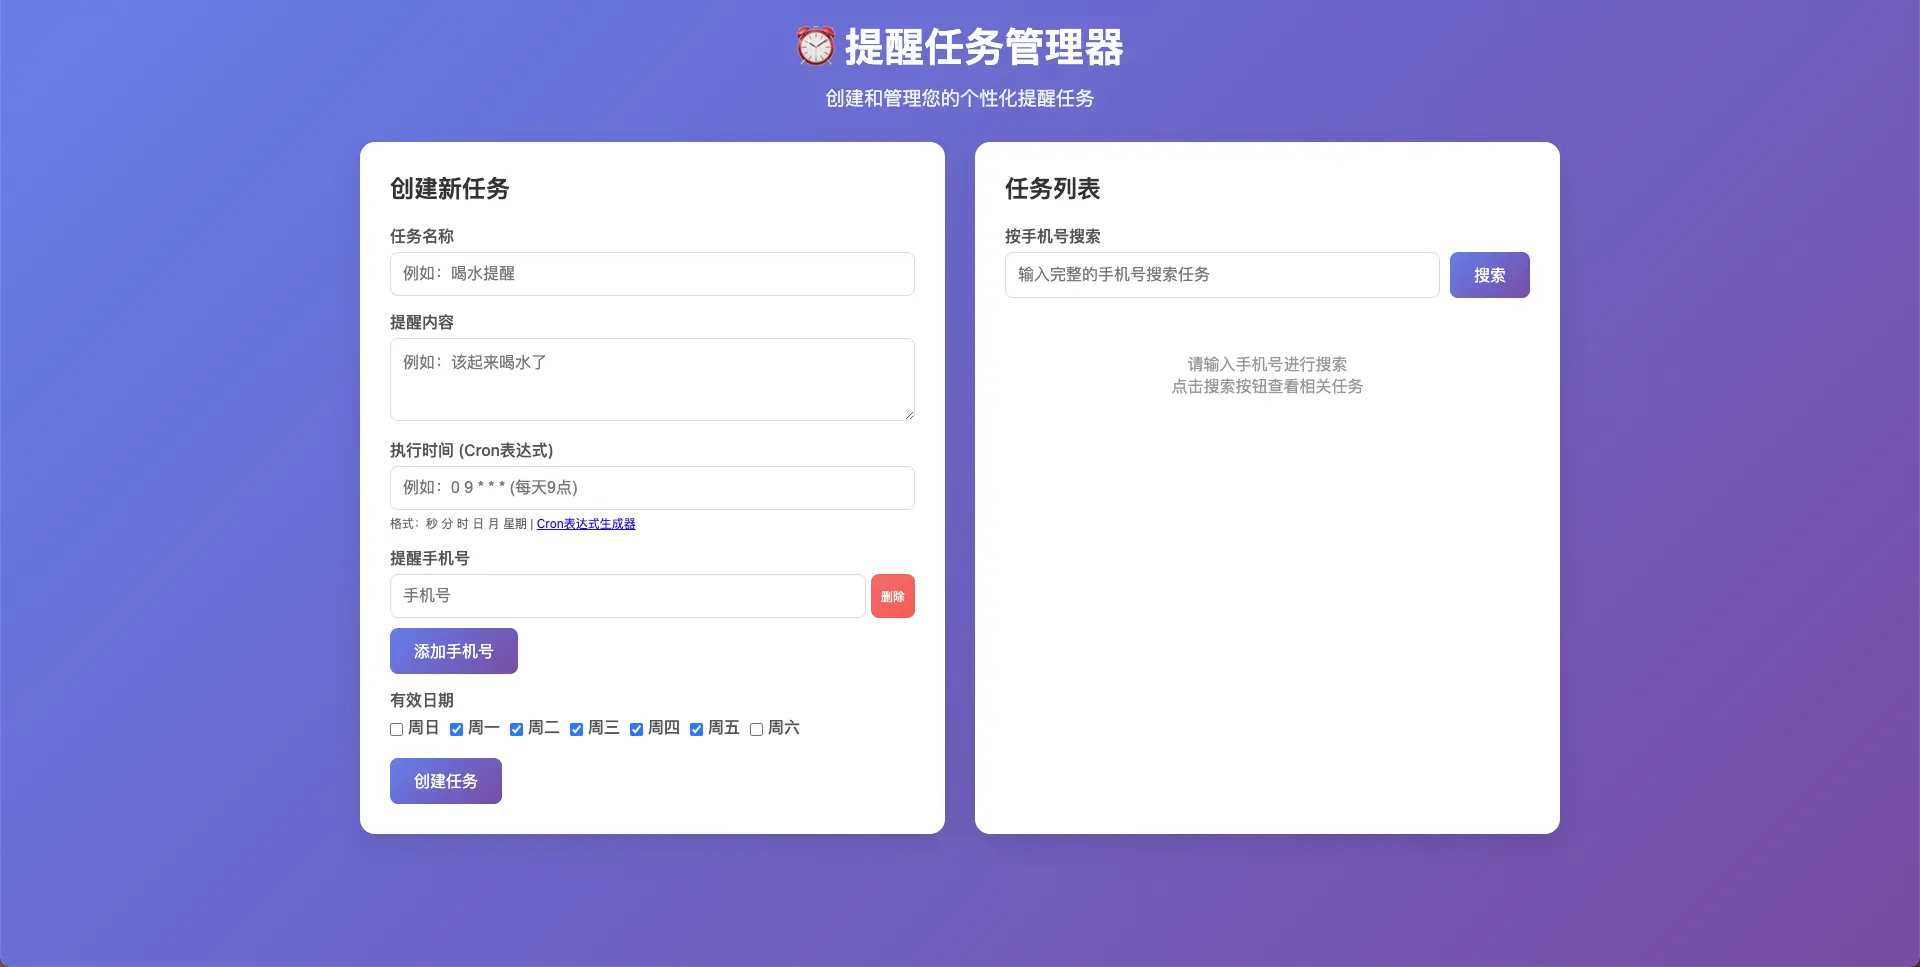
Task: Toggle the 周三 checkbox off
Action: pos(577,729)
